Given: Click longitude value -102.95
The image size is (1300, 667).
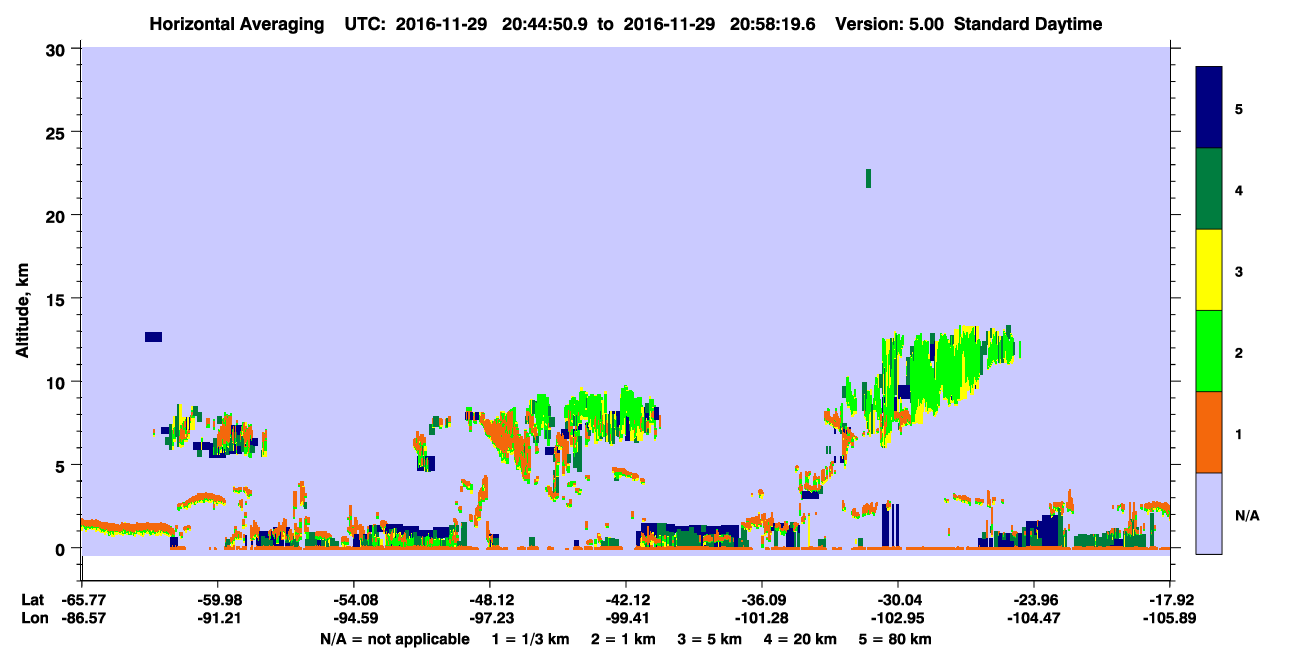Looking at the screenshot, I should (x=897, y=618).
